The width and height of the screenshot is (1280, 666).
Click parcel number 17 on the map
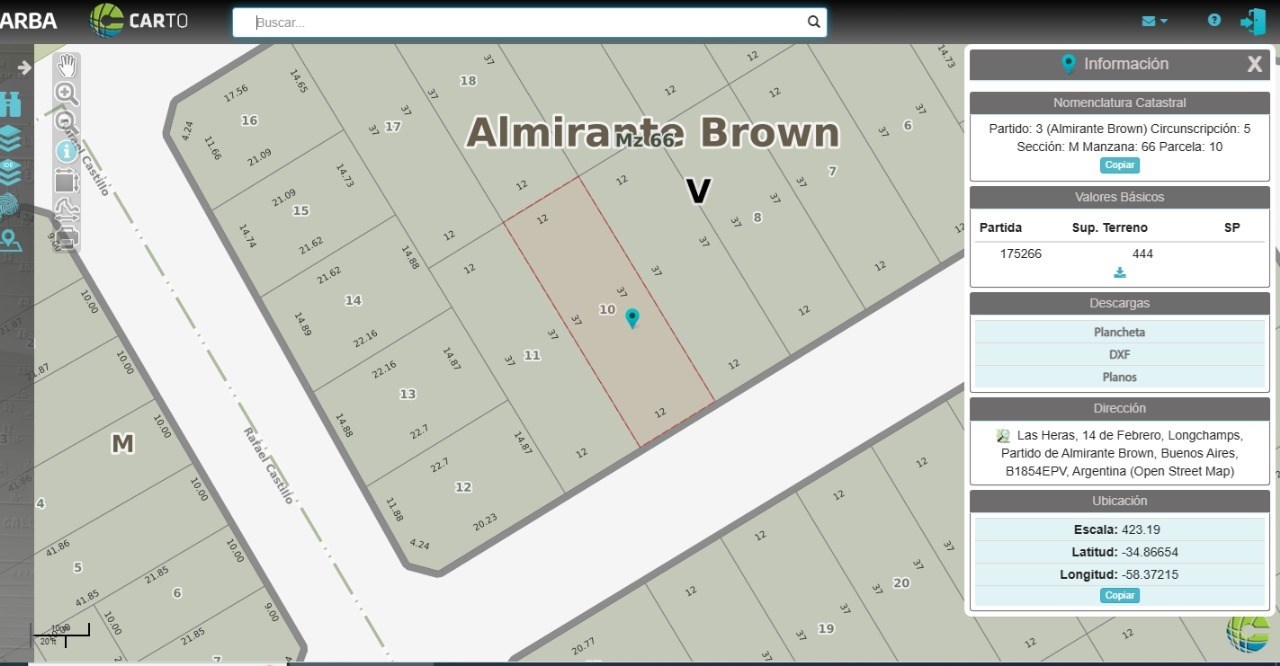click(x=393, y=126)
